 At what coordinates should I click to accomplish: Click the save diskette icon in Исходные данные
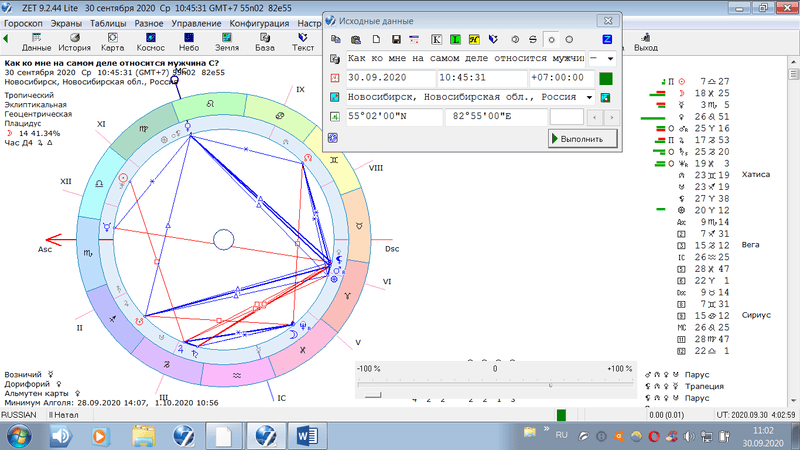pyautogui.click(x=396, y=39)
